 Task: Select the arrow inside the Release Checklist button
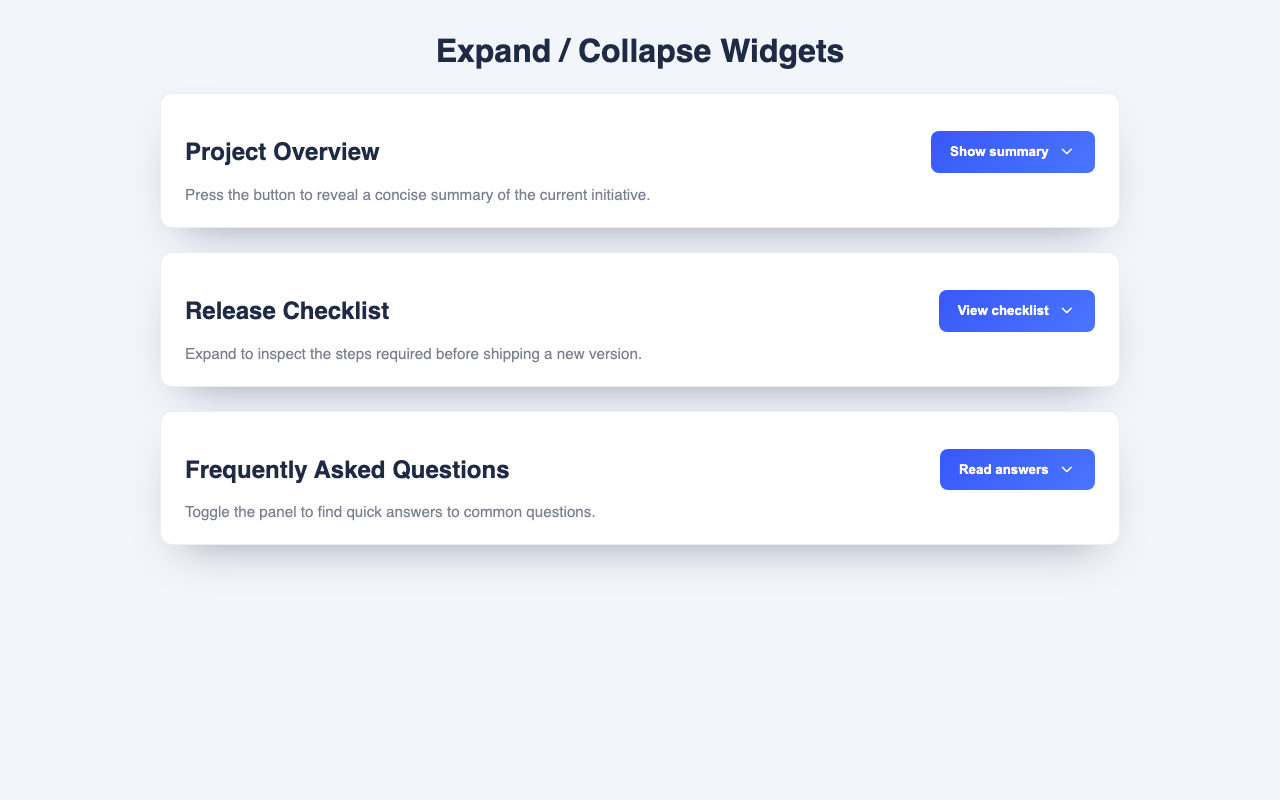click(x=1069, y=311)
